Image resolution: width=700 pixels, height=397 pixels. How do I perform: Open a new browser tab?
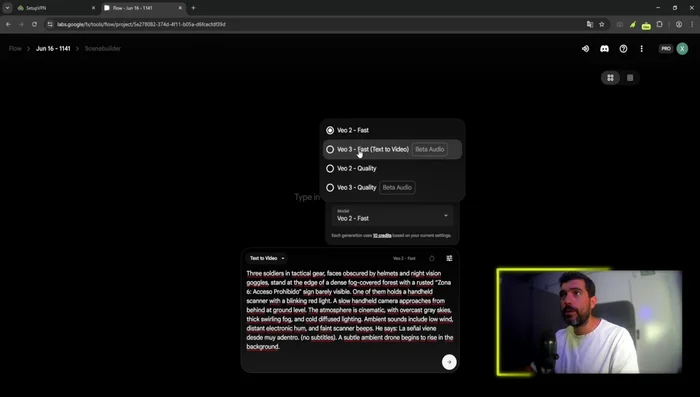pyautogui.click(x=193, y=8)
